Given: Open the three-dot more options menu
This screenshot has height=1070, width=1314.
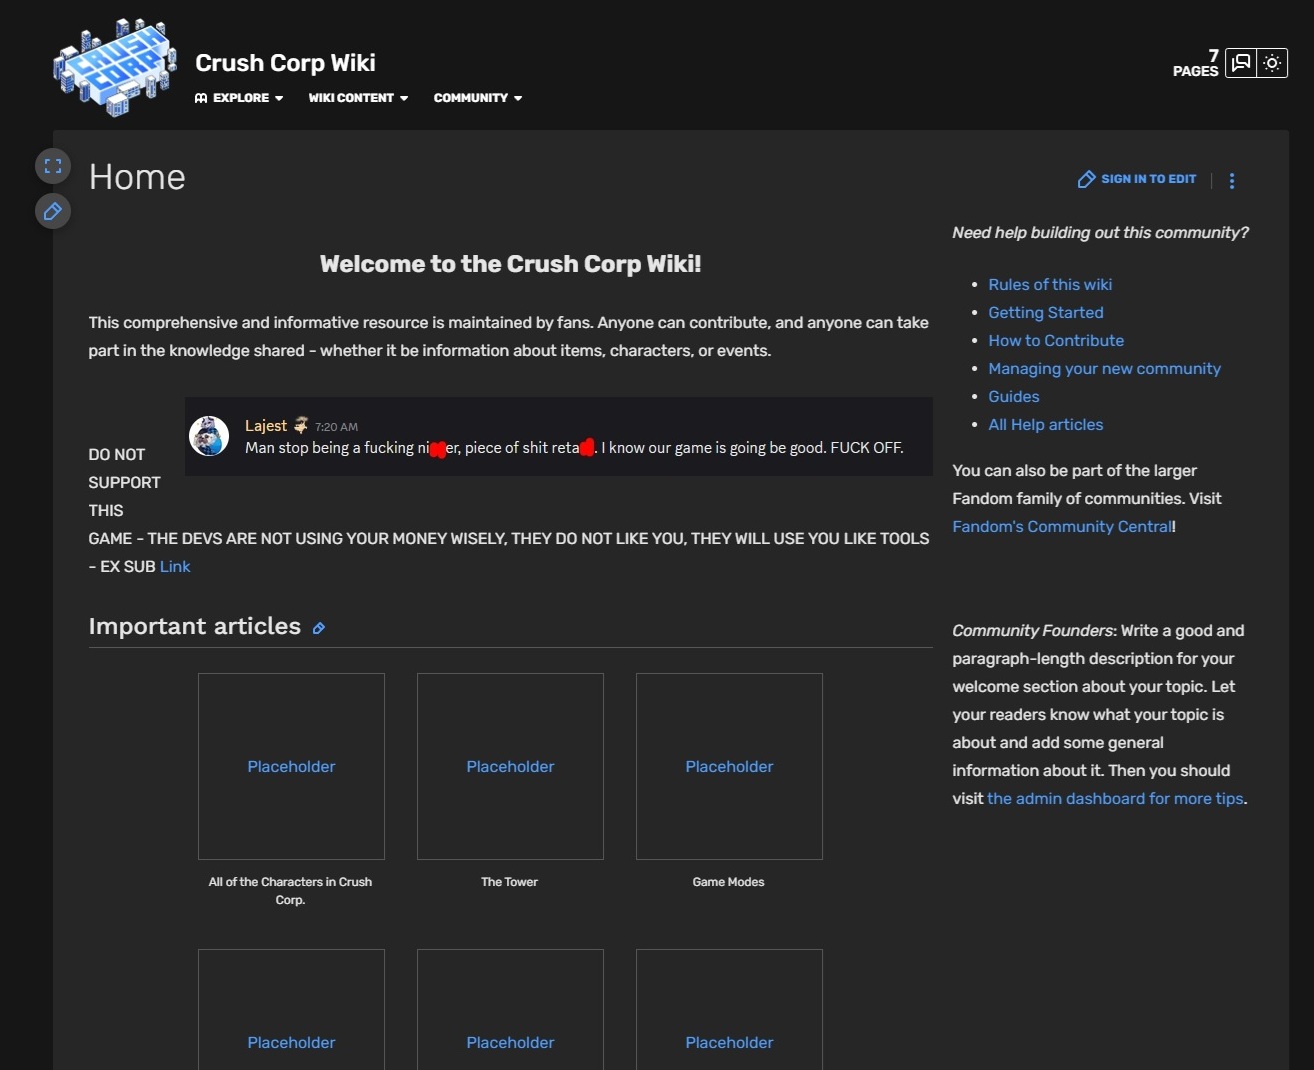Looking at the screenshot, I should 1232,180.
